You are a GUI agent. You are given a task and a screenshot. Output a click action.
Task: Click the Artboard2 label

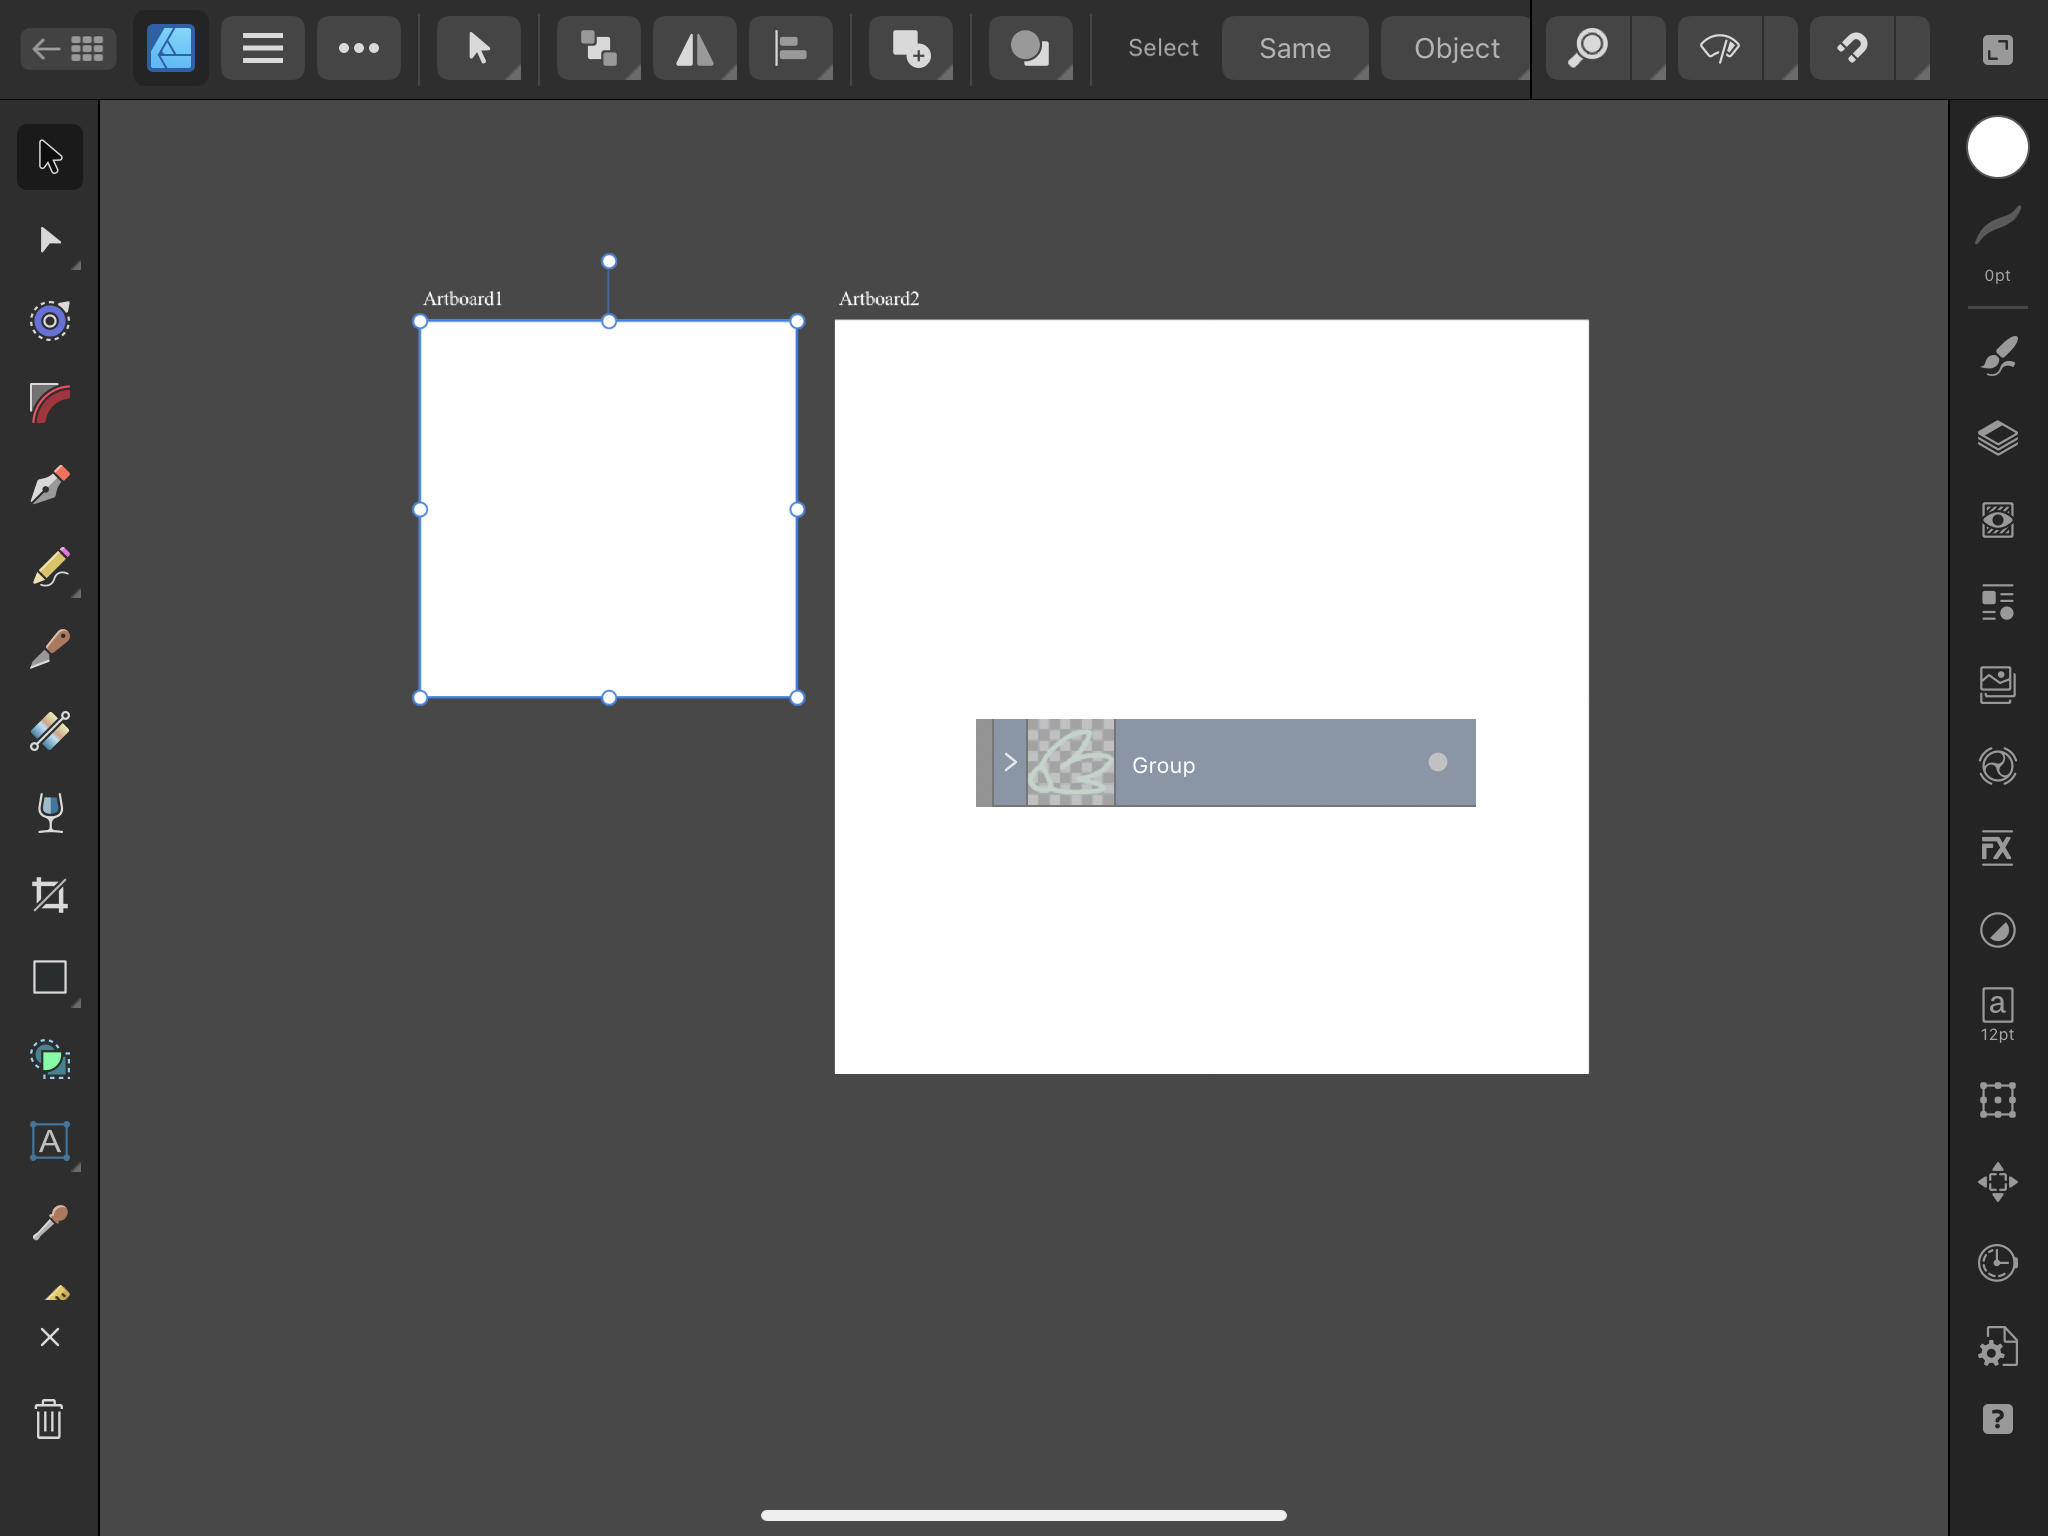(x=879, y=298)
